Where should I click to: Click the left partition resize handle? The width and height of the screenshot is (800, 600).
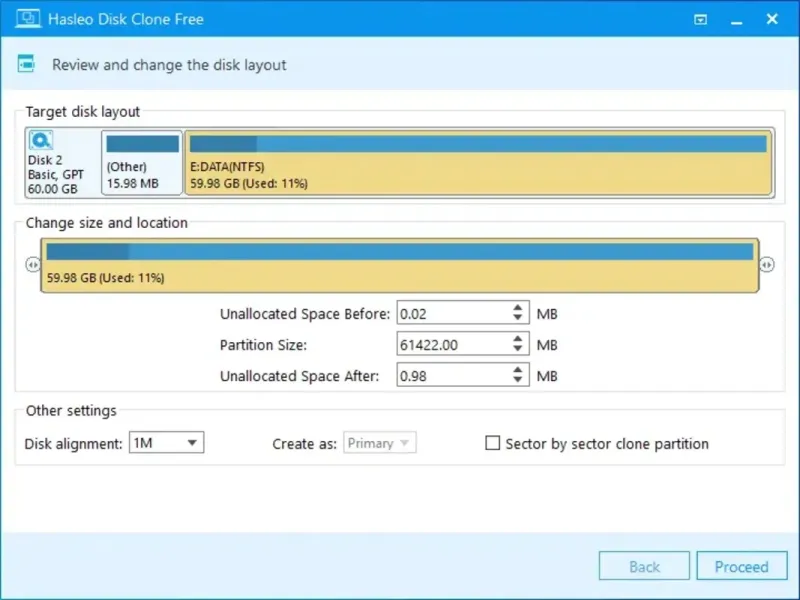click(x=32, y=265)
